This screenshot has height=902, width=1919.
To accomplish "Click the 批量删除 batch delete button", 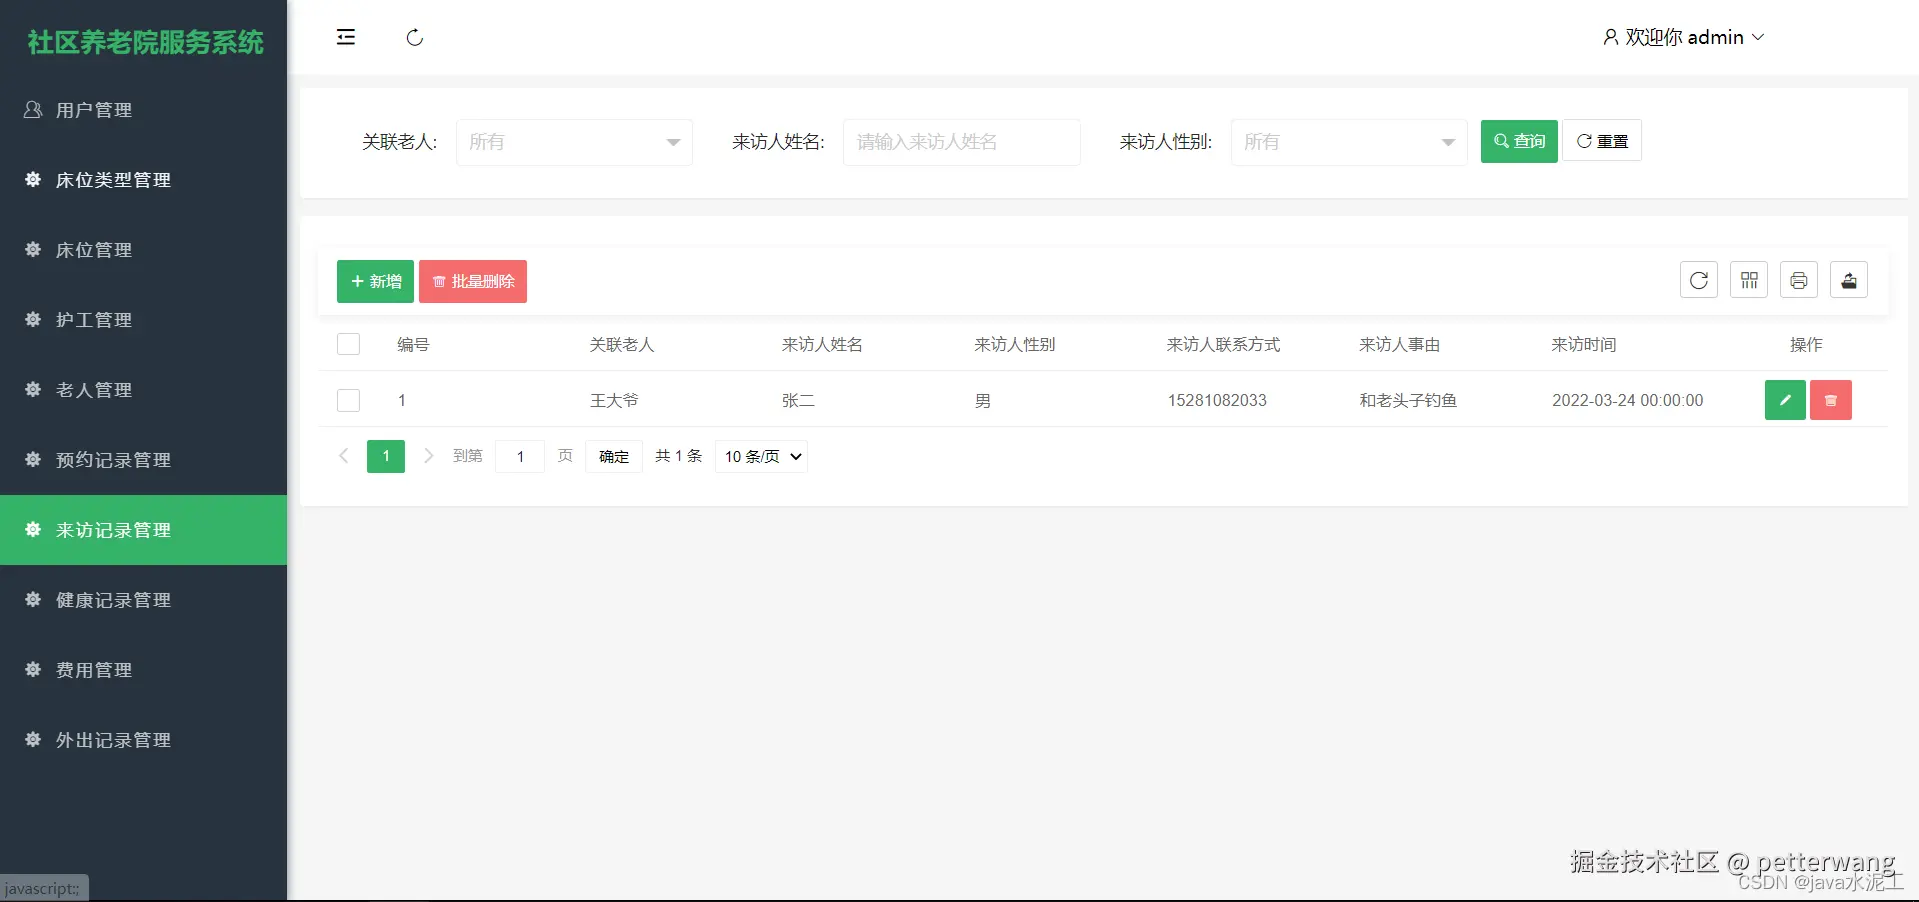I will [473, 281].
